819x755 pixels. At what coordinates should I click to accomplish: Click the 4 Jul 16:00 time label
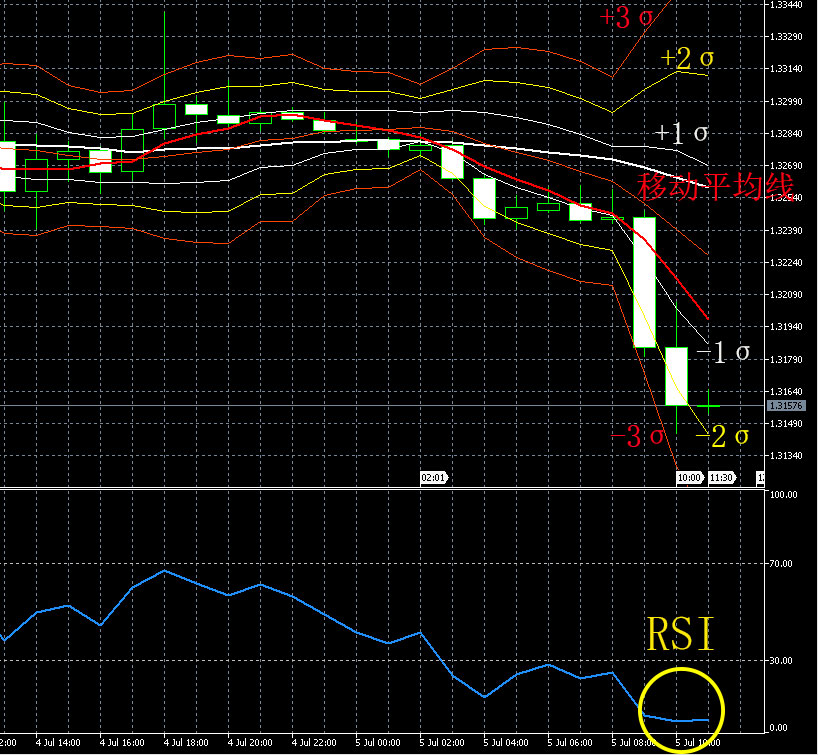[122, 742]
